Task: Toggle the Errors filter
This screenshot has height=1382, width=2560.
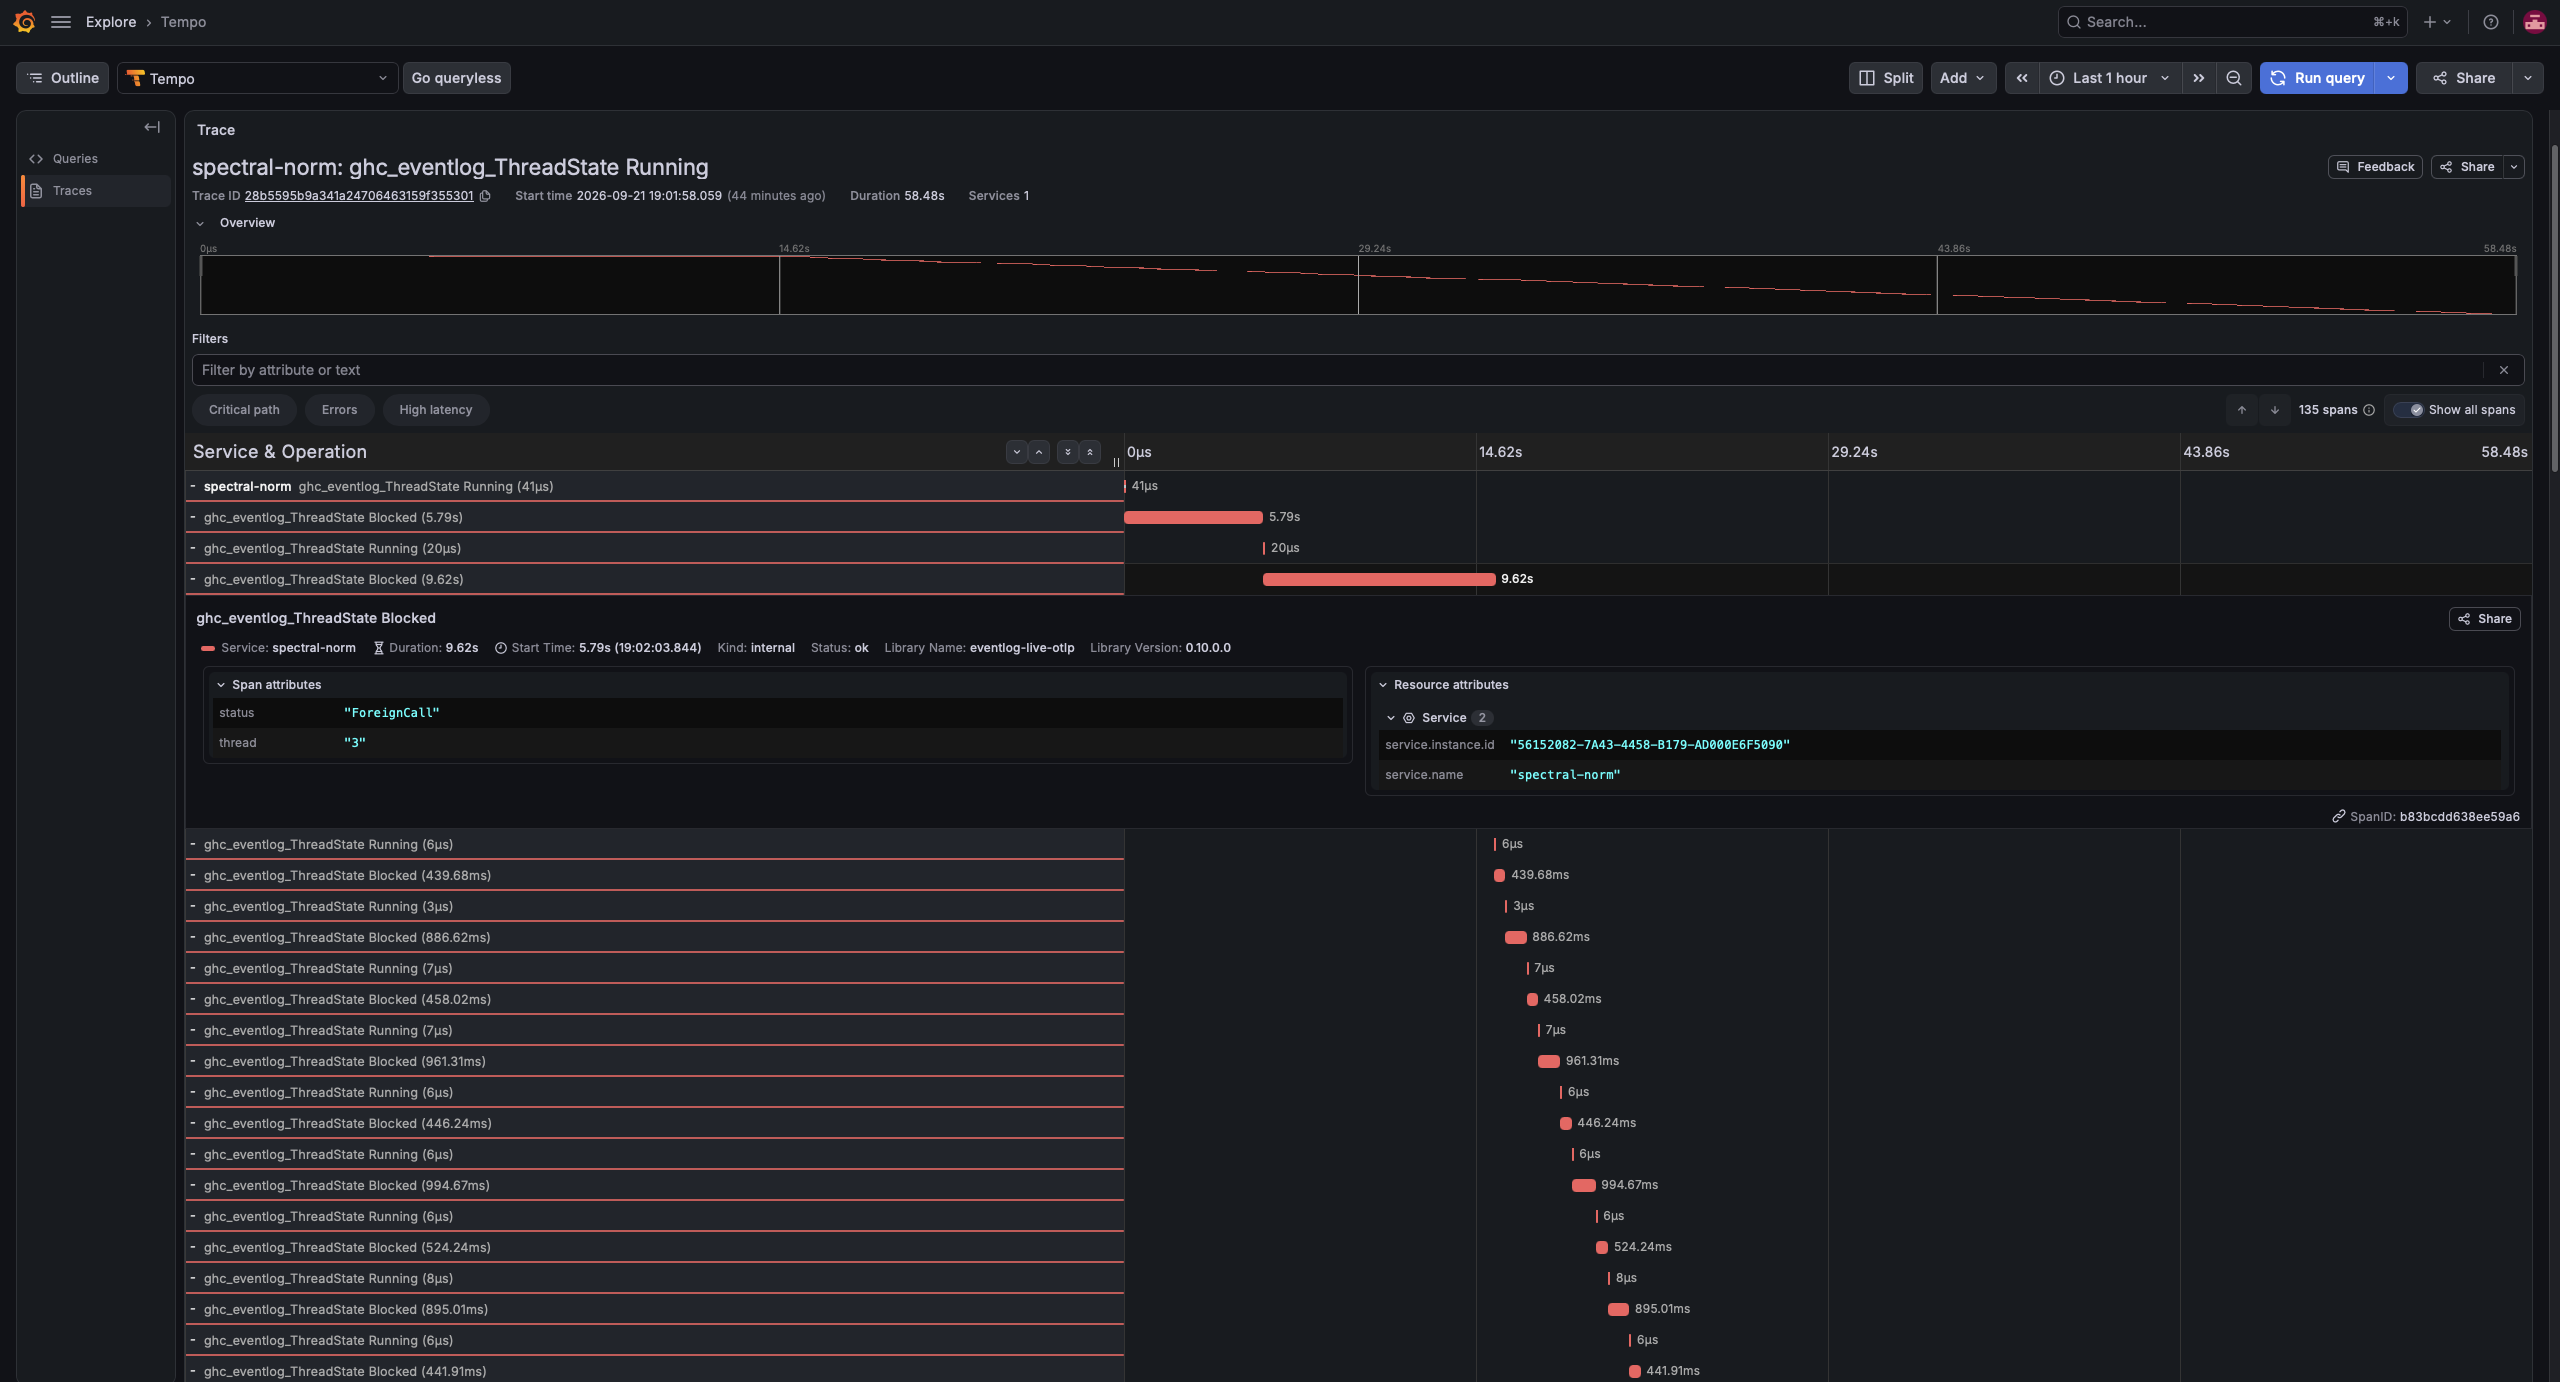Action: pos(339,410)
